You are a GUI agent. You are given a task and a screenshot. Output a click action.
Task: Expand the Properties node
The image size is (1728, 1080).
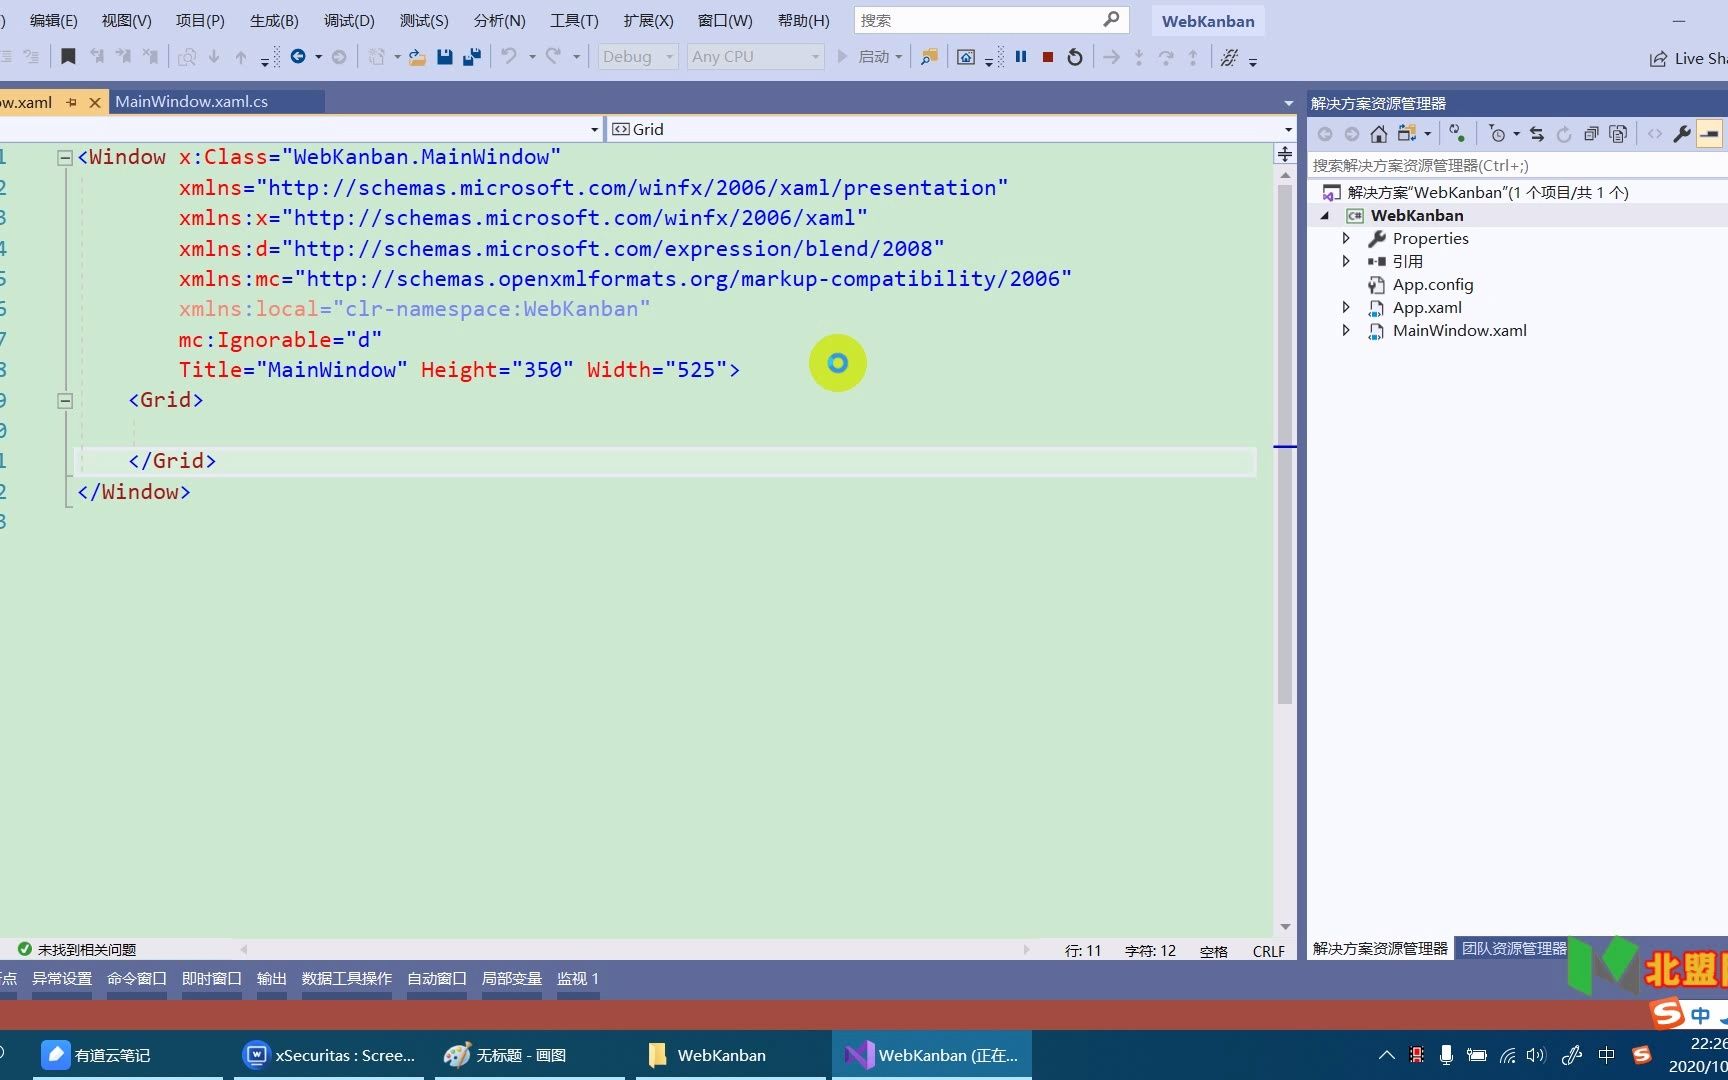[x=1346, y=238]
